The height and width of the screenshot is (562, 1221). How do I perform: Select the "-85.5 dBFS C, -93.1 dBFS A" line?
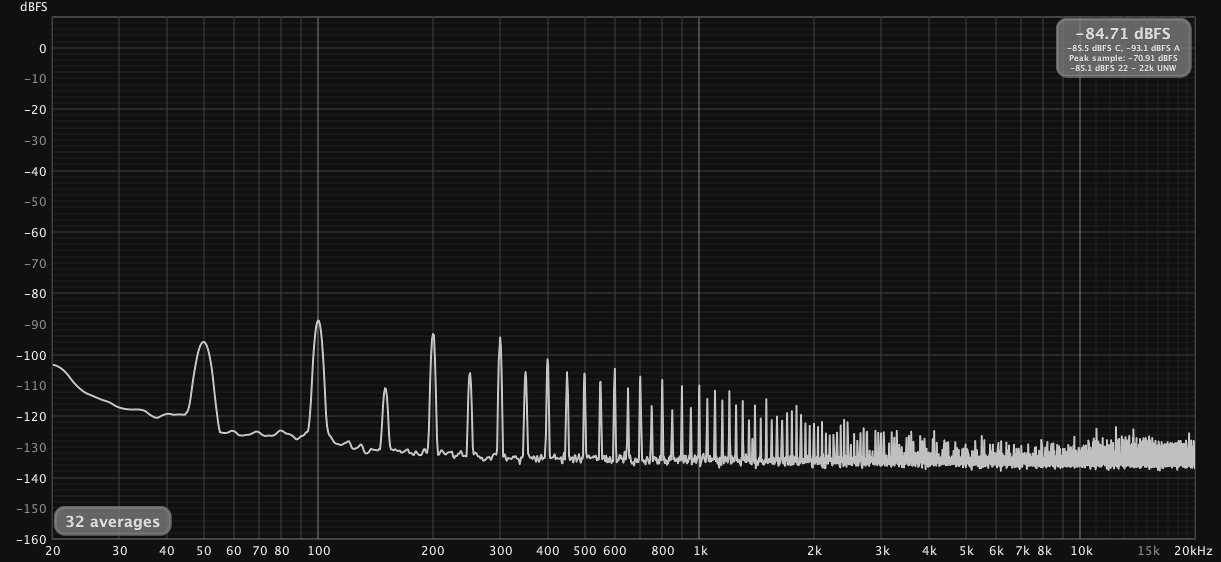(1123, 48)
